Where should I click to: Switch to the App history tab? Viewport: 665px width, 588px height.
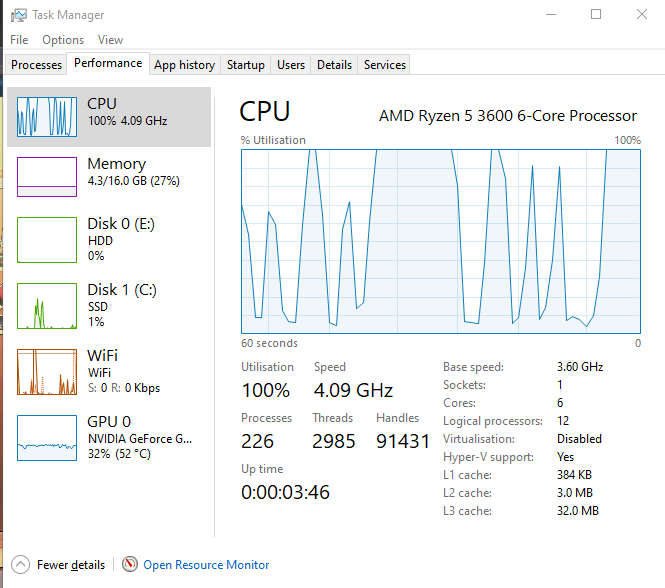(x=184, y=65)
